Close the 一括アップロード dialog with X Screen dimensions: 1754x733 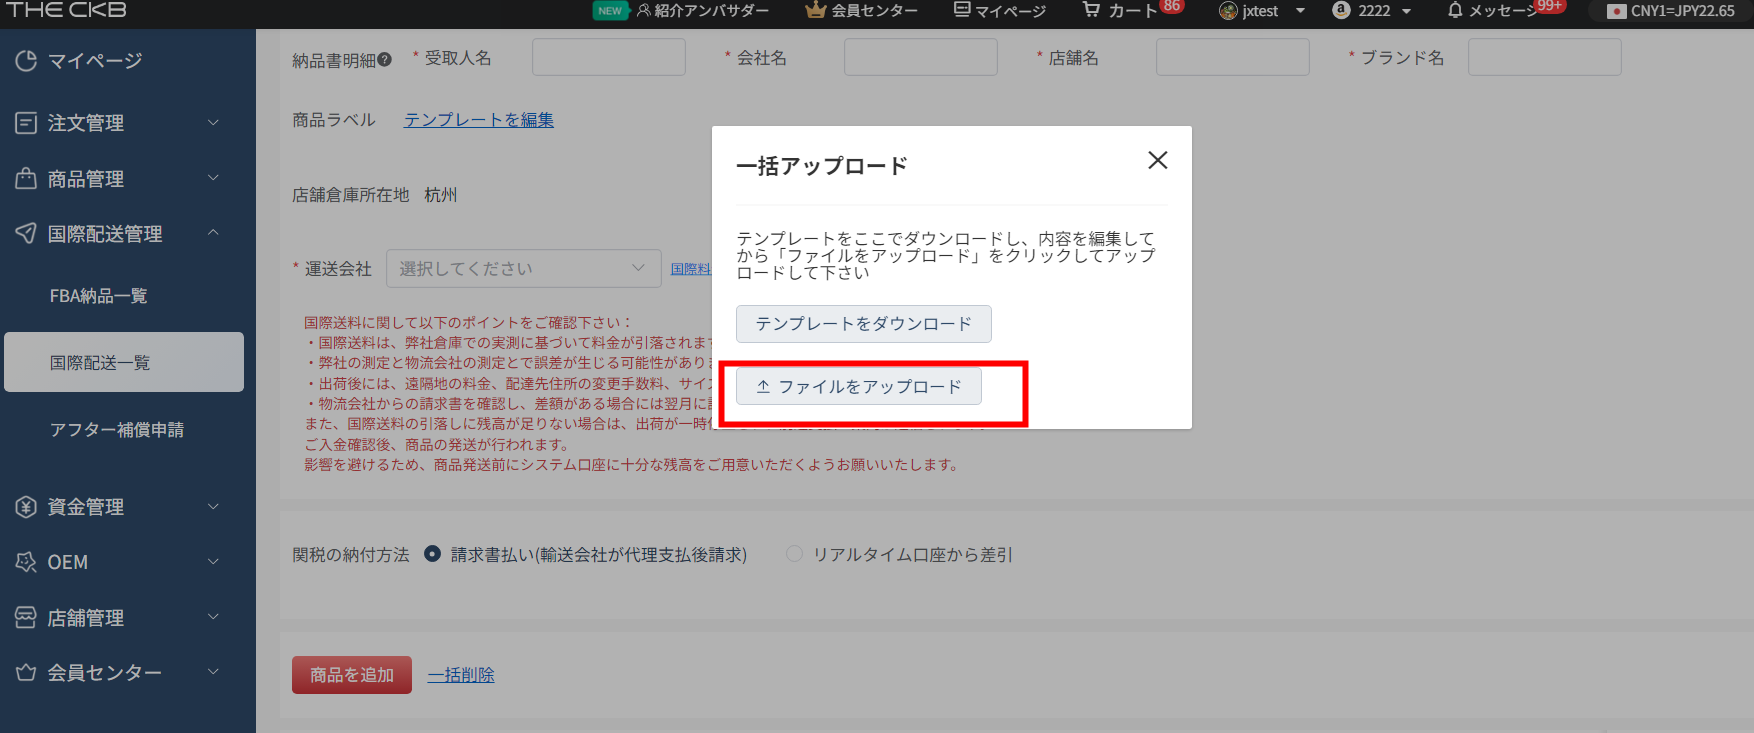coord(1157,160)
